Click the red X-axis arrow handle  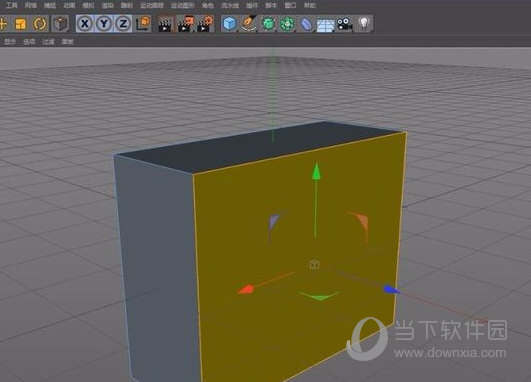tap(246, 289)
